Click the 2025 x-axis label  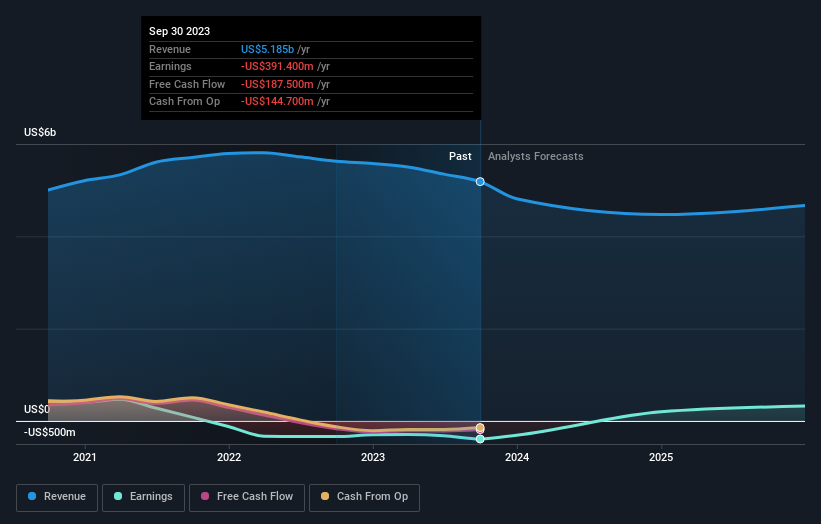tap(661, 458)
